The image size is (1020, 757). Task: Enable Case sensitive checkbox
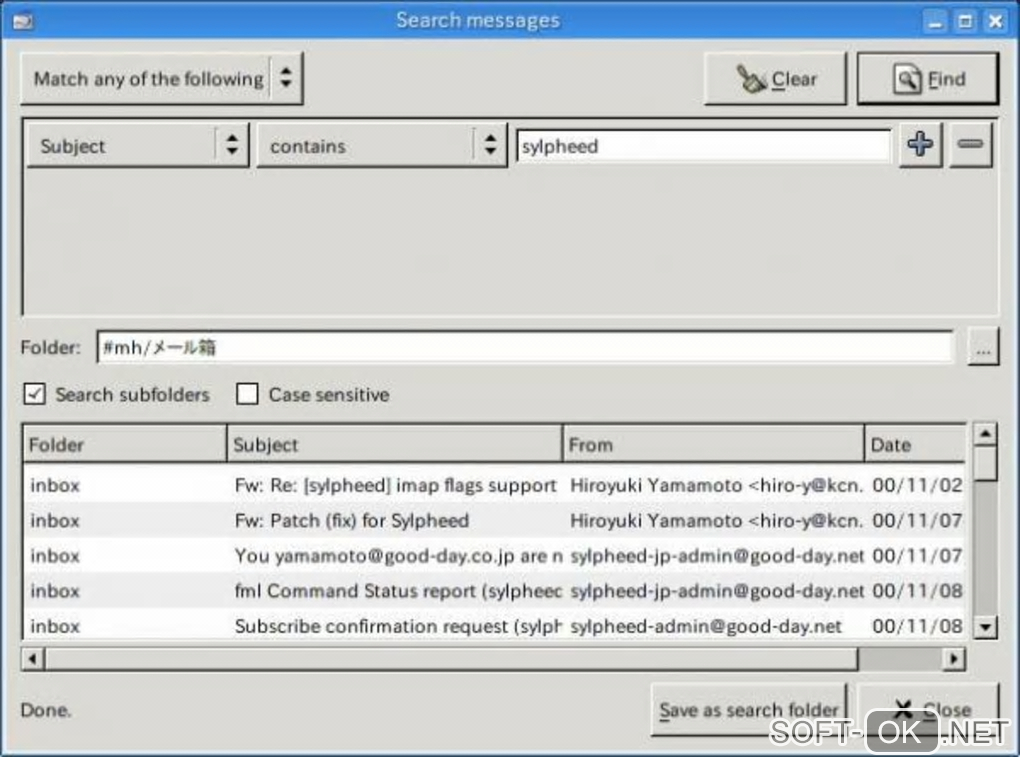[x=247, y=394]
